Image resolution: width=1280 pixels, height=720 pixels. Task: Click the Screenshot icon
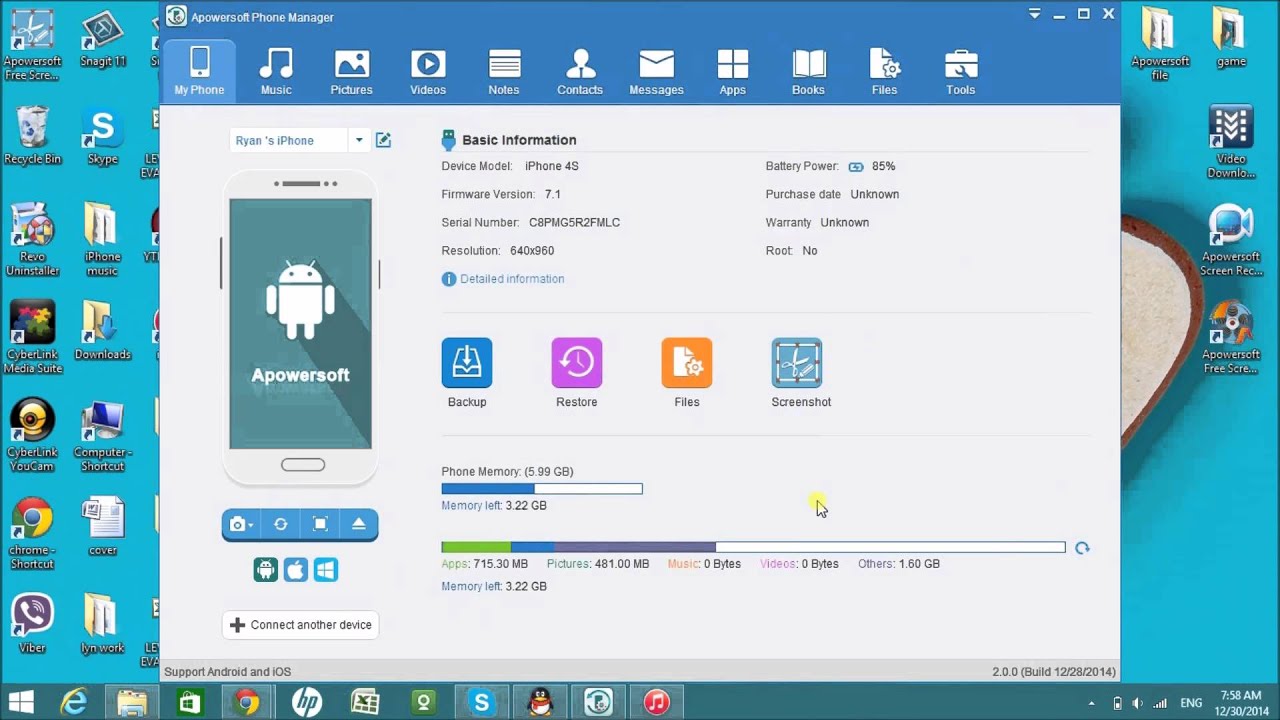[797, 363]
